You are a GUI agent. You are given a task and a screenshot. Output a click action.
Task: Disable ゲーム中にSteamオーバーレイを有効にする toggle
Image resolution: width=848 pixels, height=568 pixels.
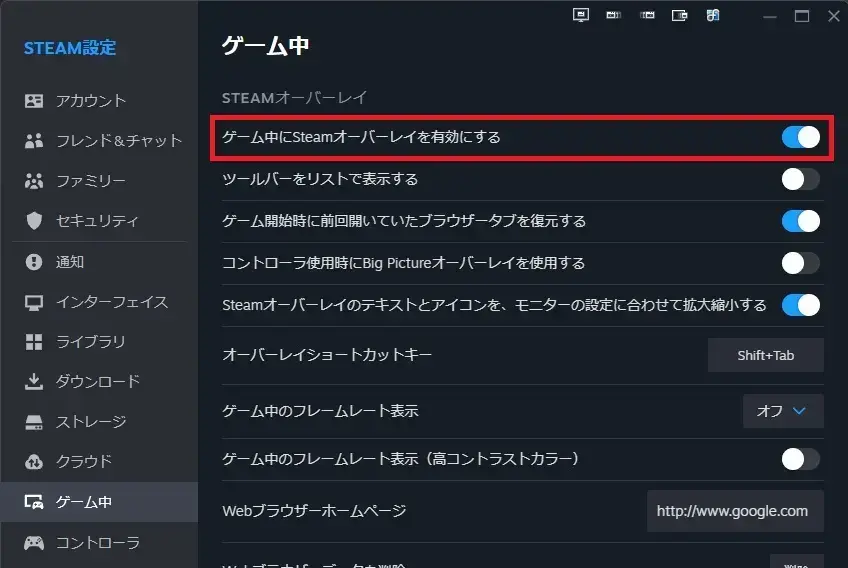(800, 137)
